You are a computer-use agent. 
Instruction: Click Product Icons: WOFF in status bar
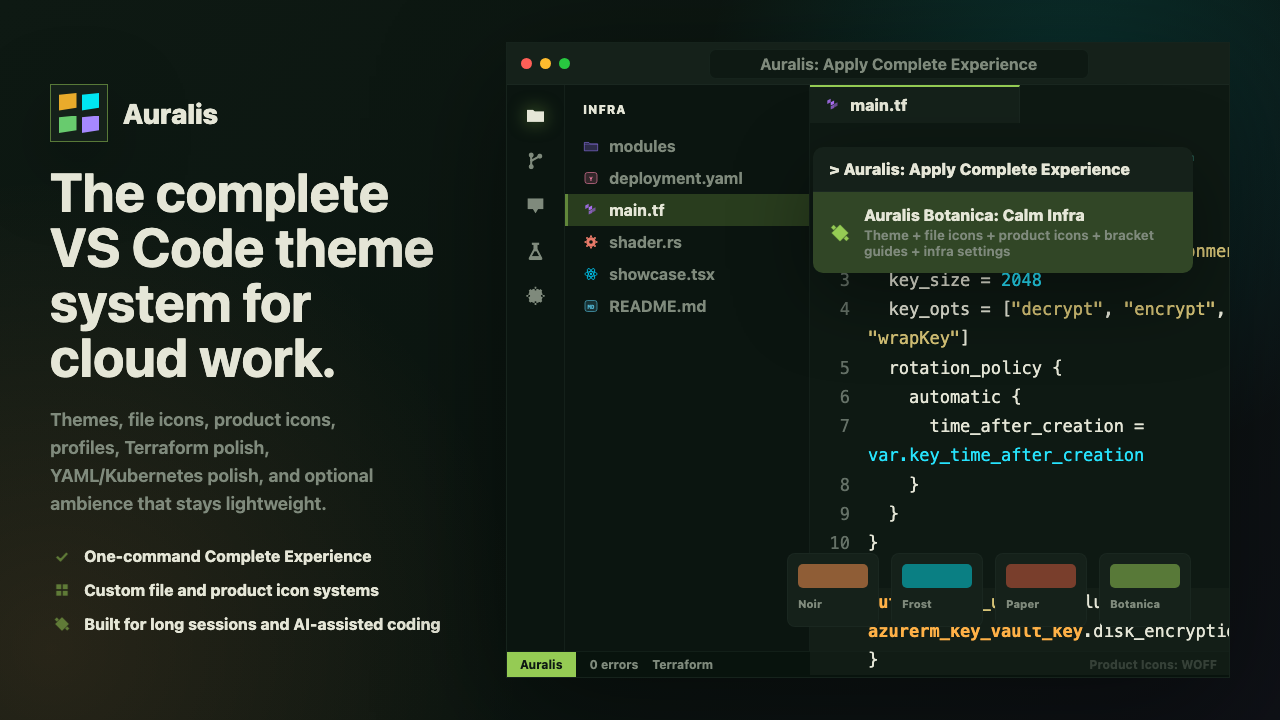click(1153, 664)
